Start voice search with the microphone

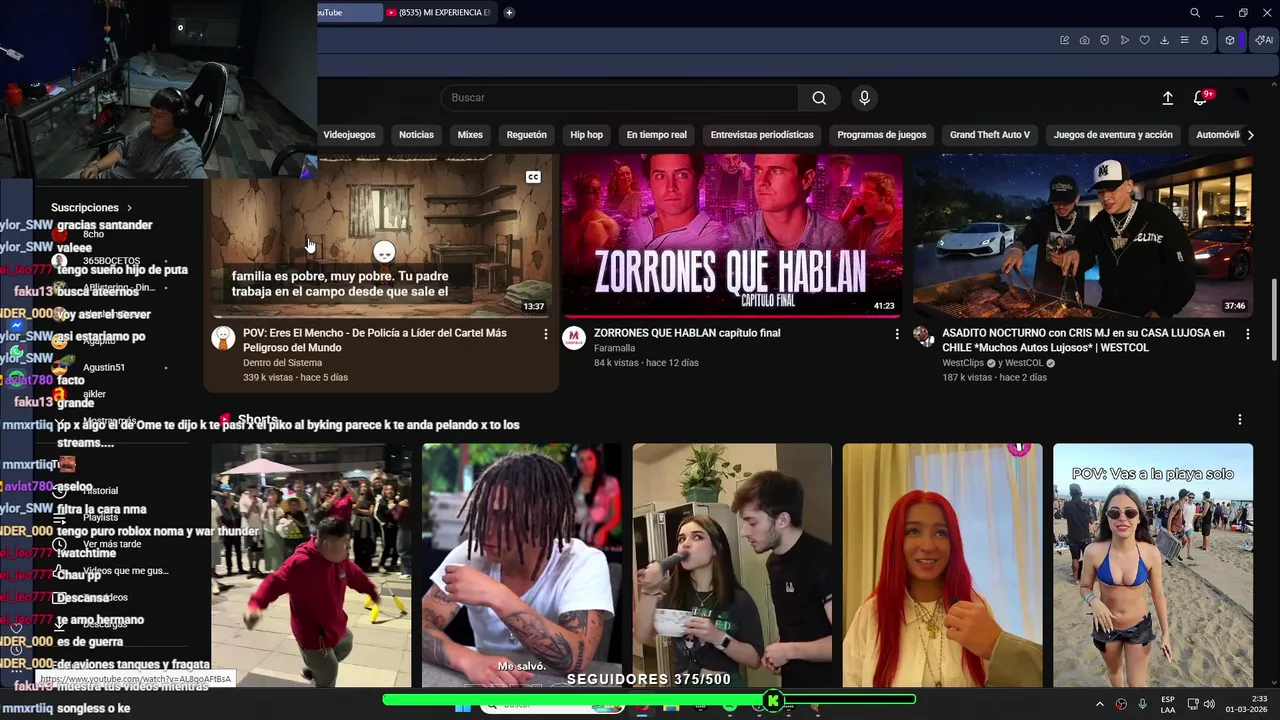click(865, 98)
